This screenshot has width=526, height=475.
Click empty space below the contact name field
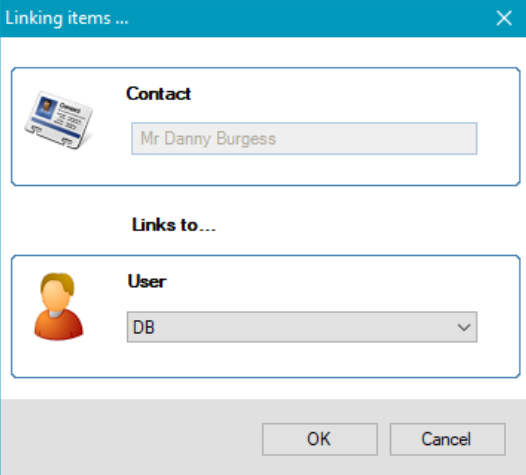tap(304, 169)
